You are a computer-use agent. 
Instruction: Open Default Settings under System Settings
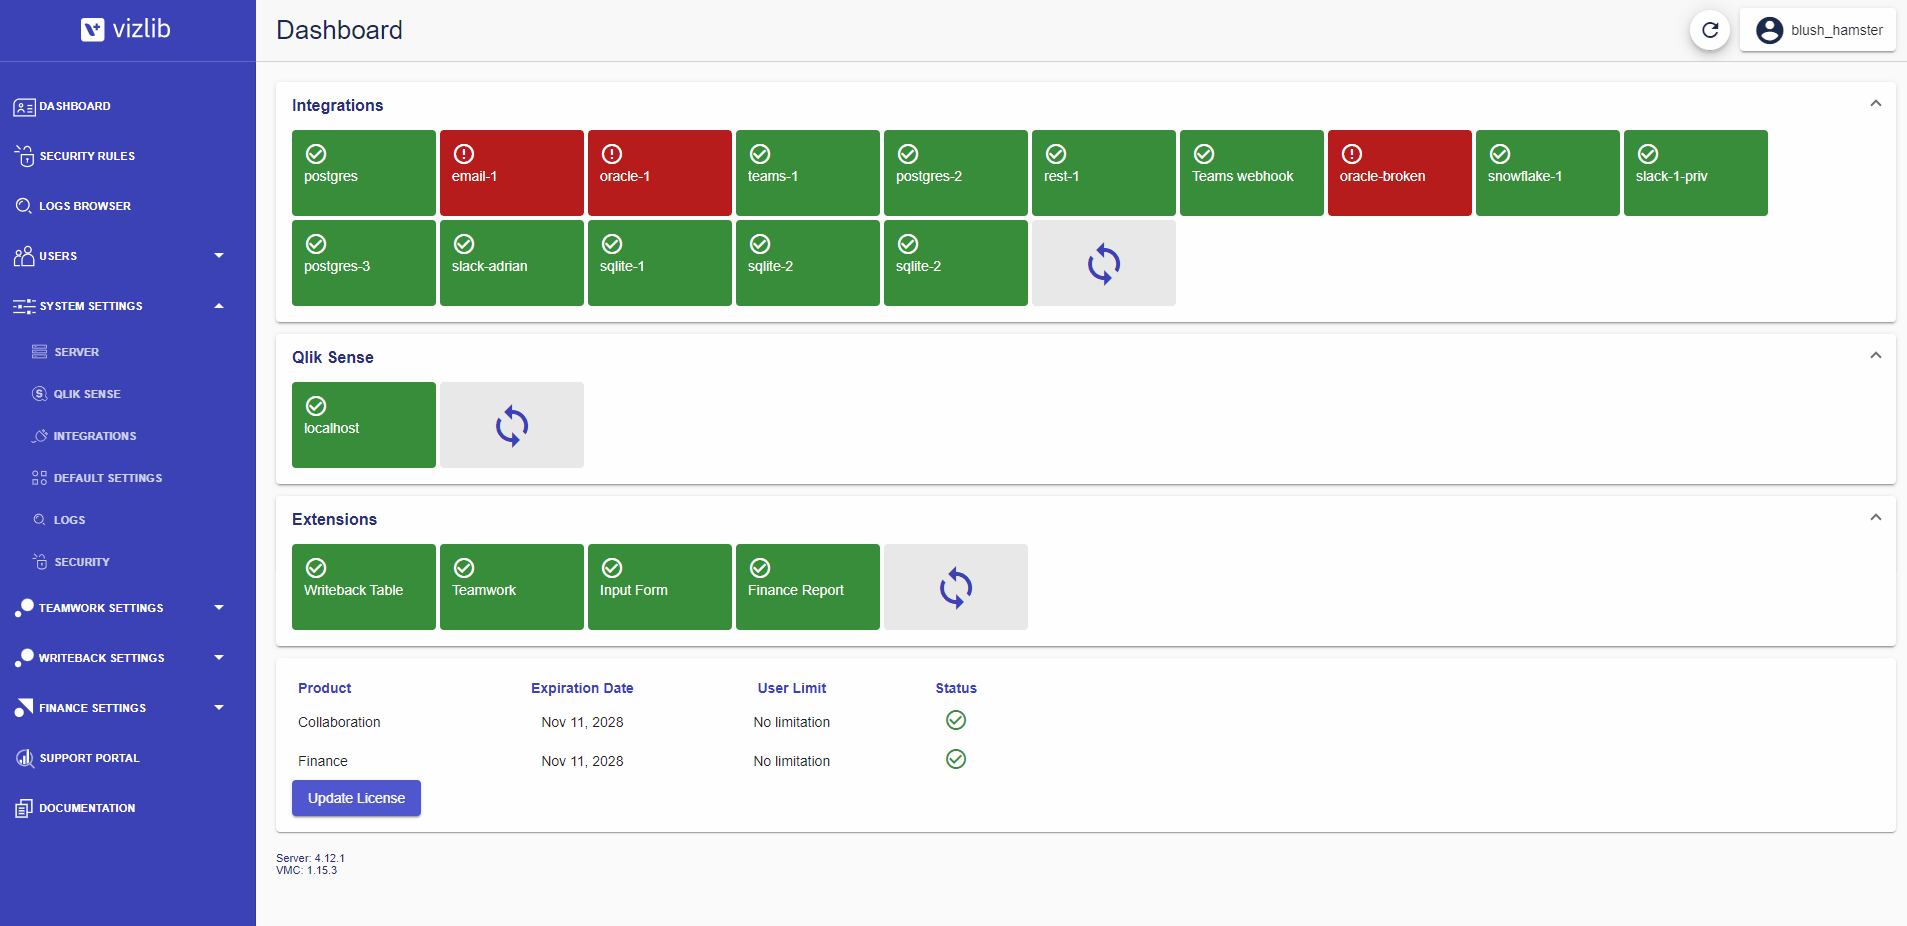click(x=107, y=478)
